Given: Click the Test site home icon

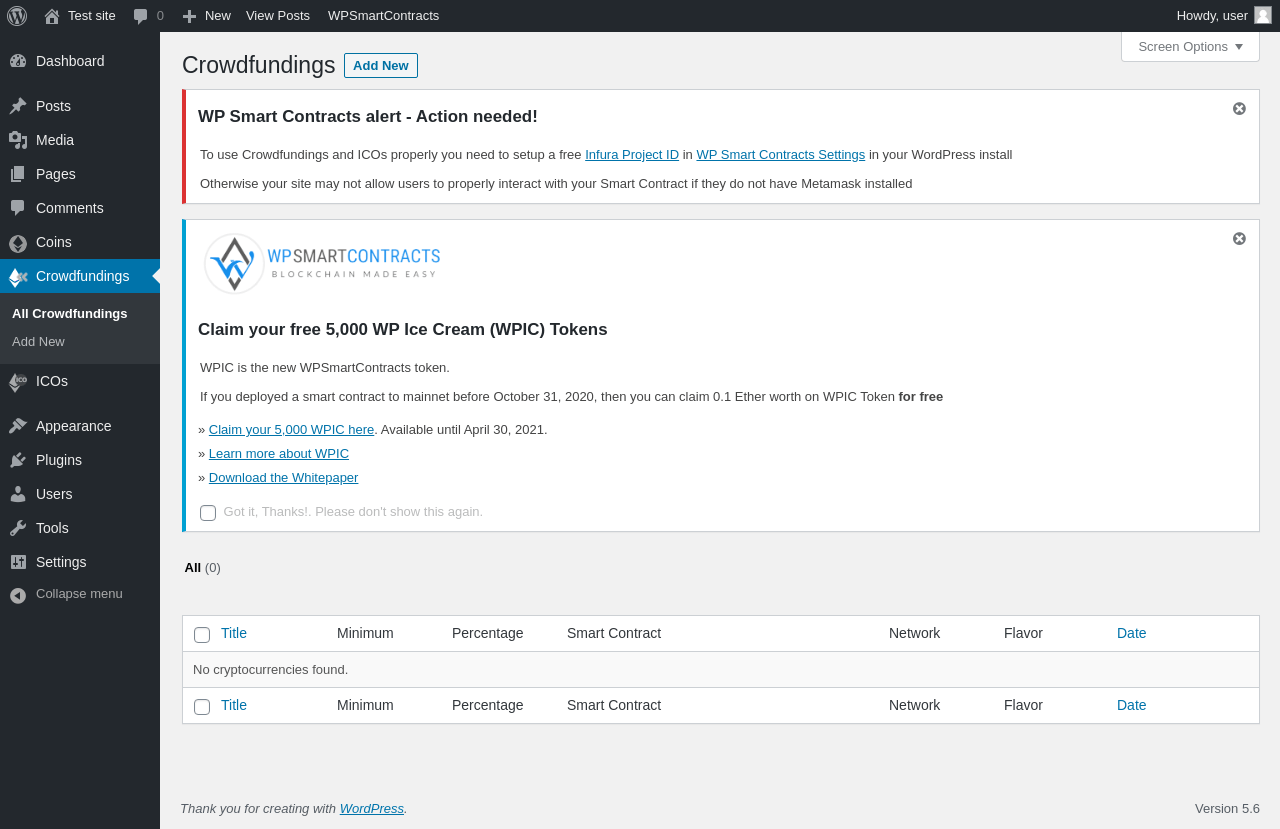Looking at the screenshot, I should [x=52, y=16].
